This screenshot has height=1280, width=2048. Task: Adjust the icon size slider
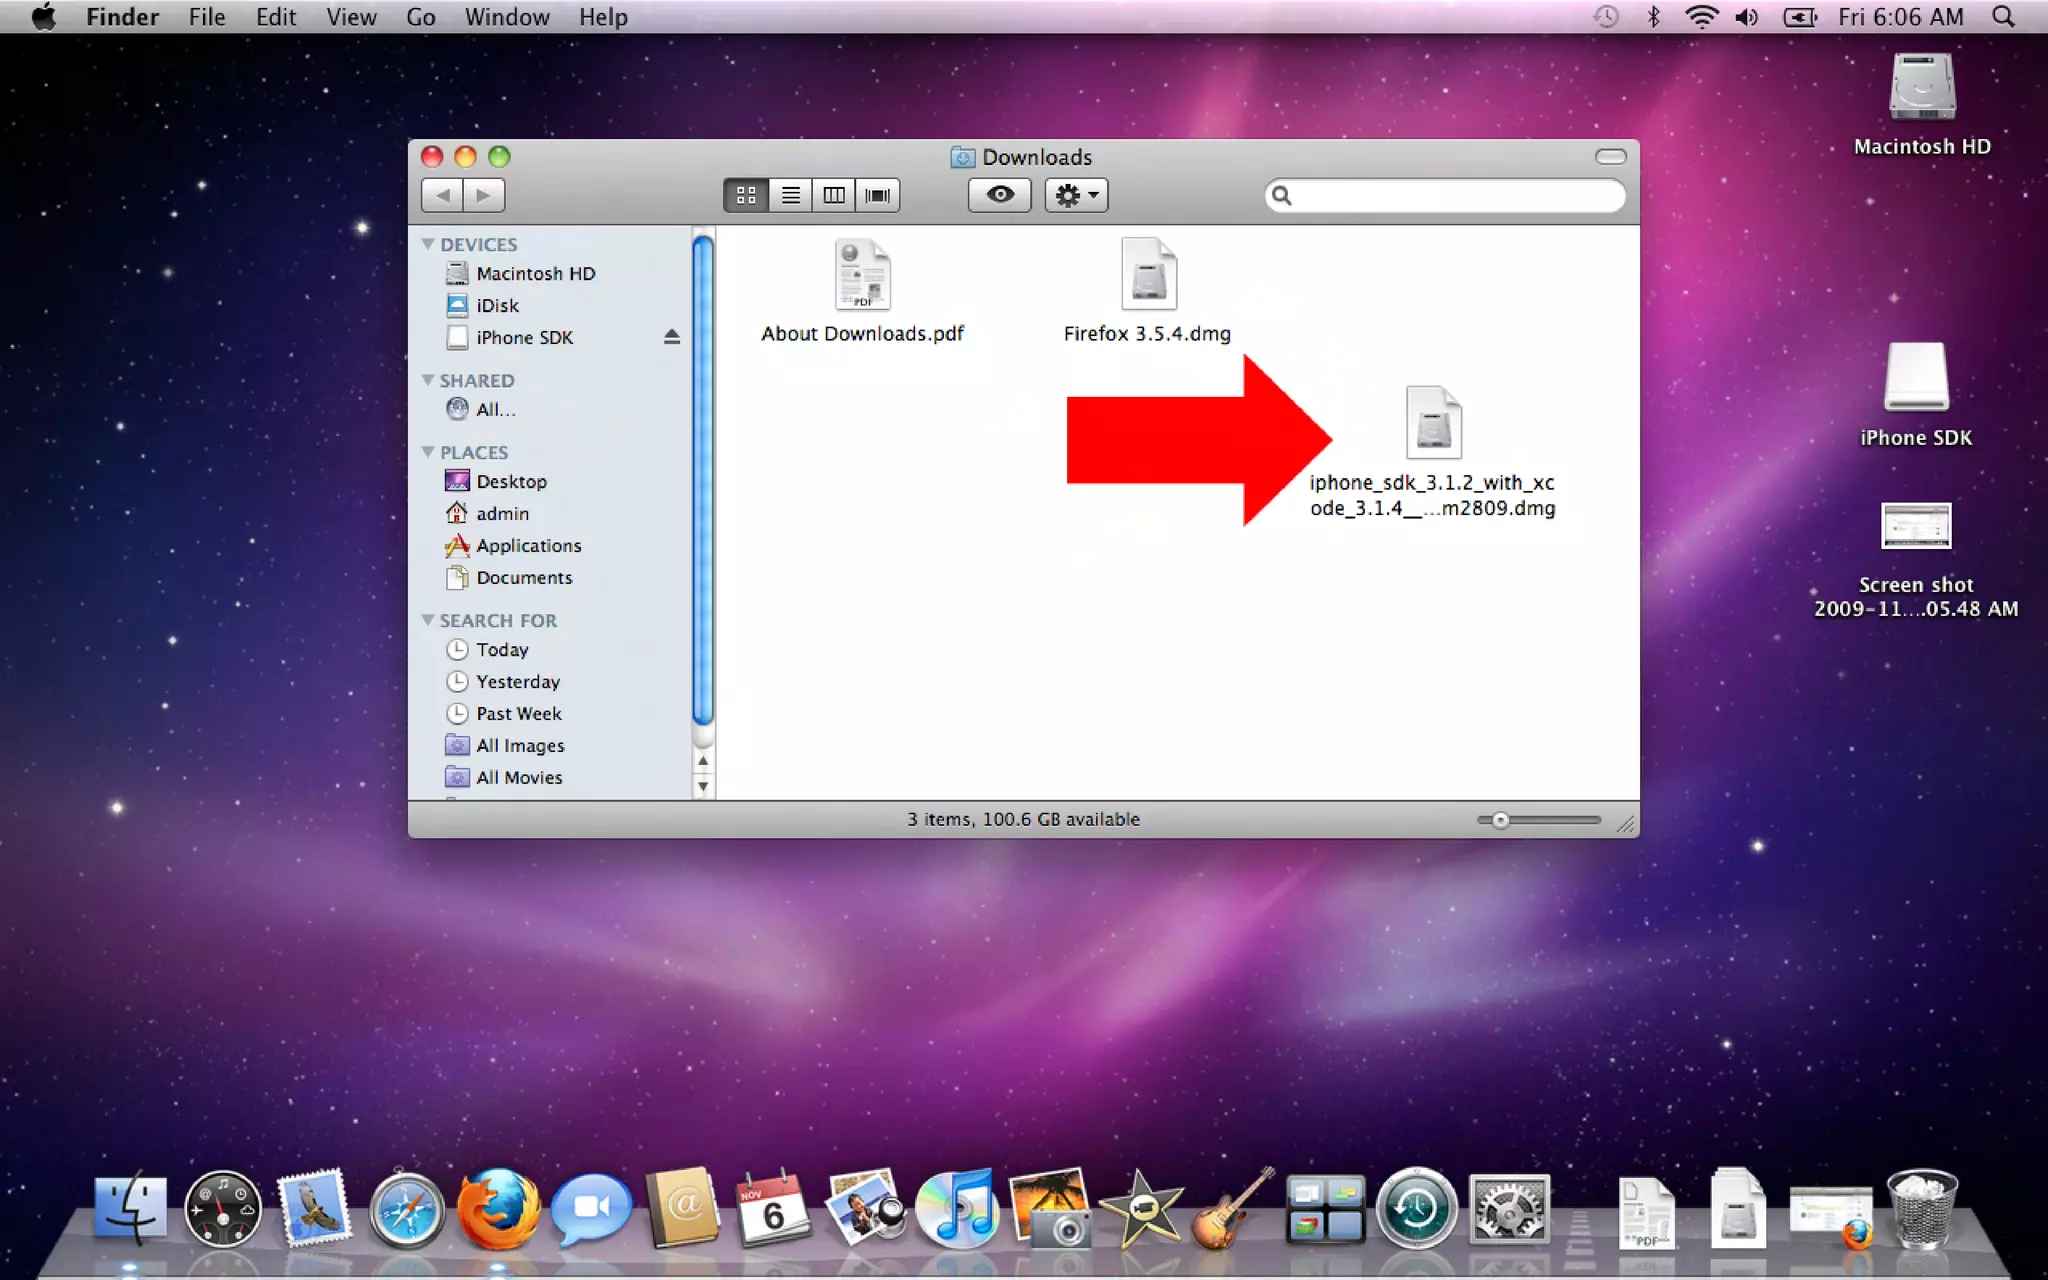(x=1499, y=820)
